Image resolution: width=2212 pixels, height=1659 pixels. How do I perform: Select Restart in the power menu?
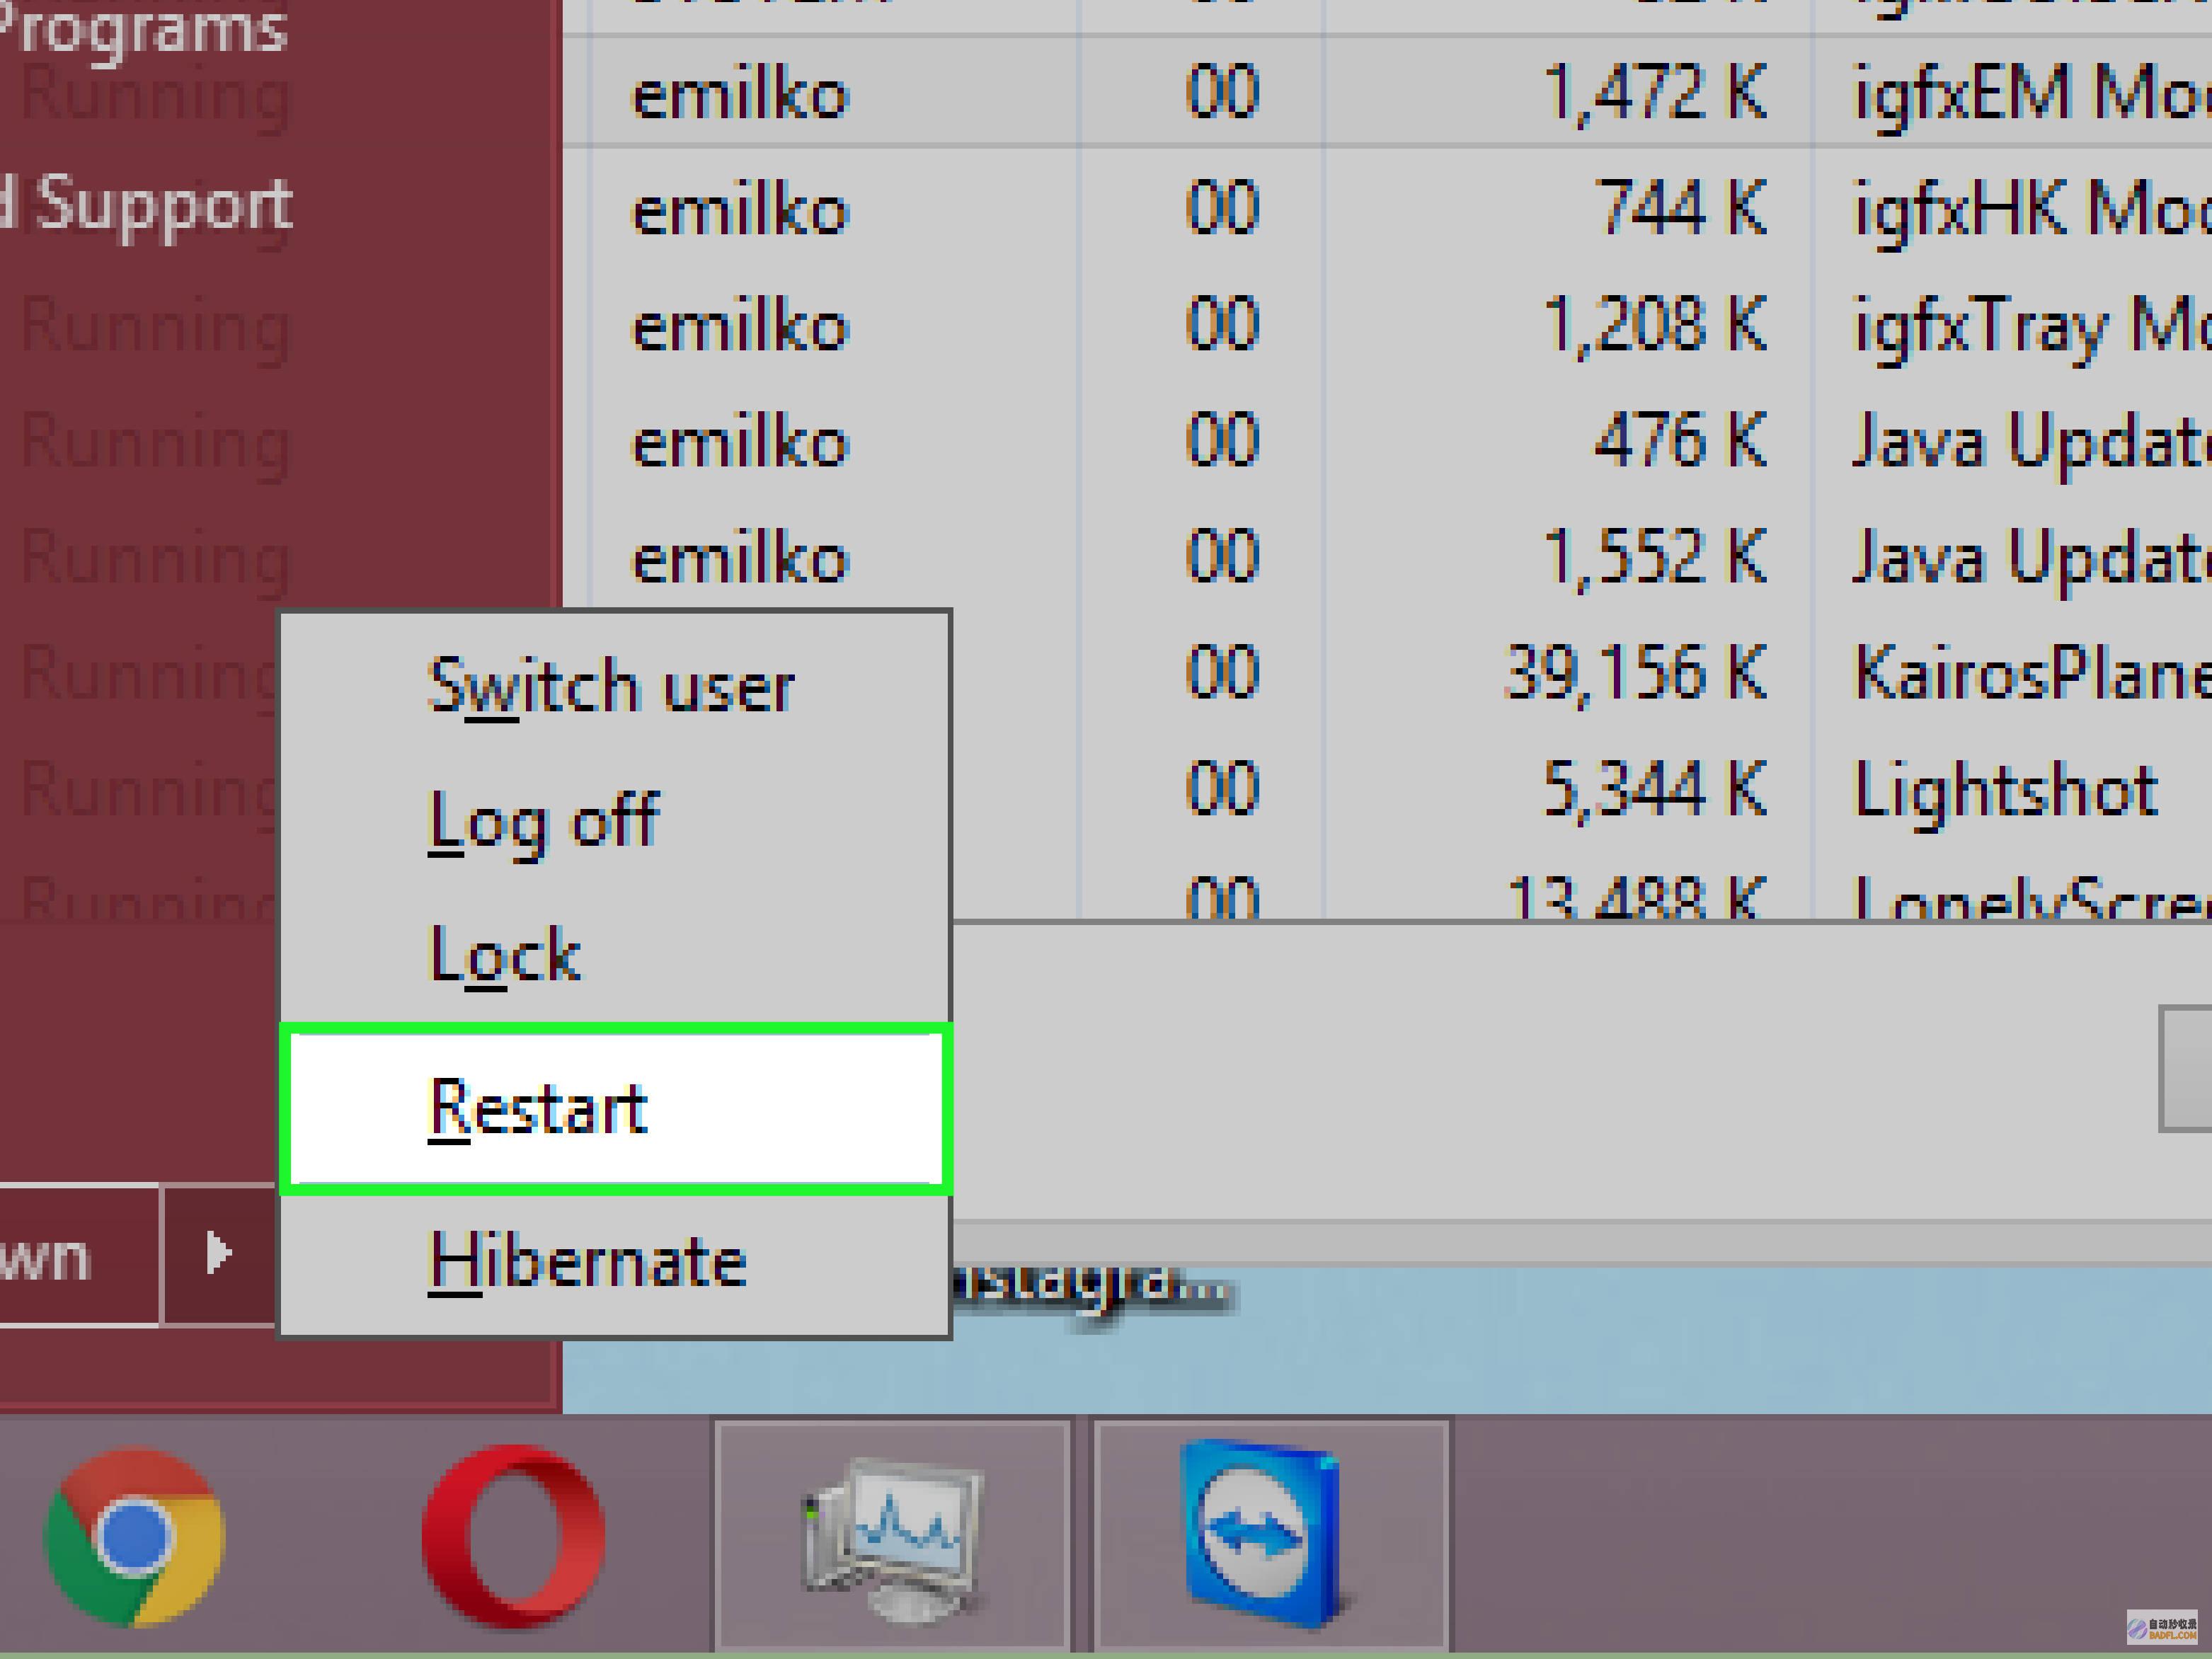(614, 1108)
